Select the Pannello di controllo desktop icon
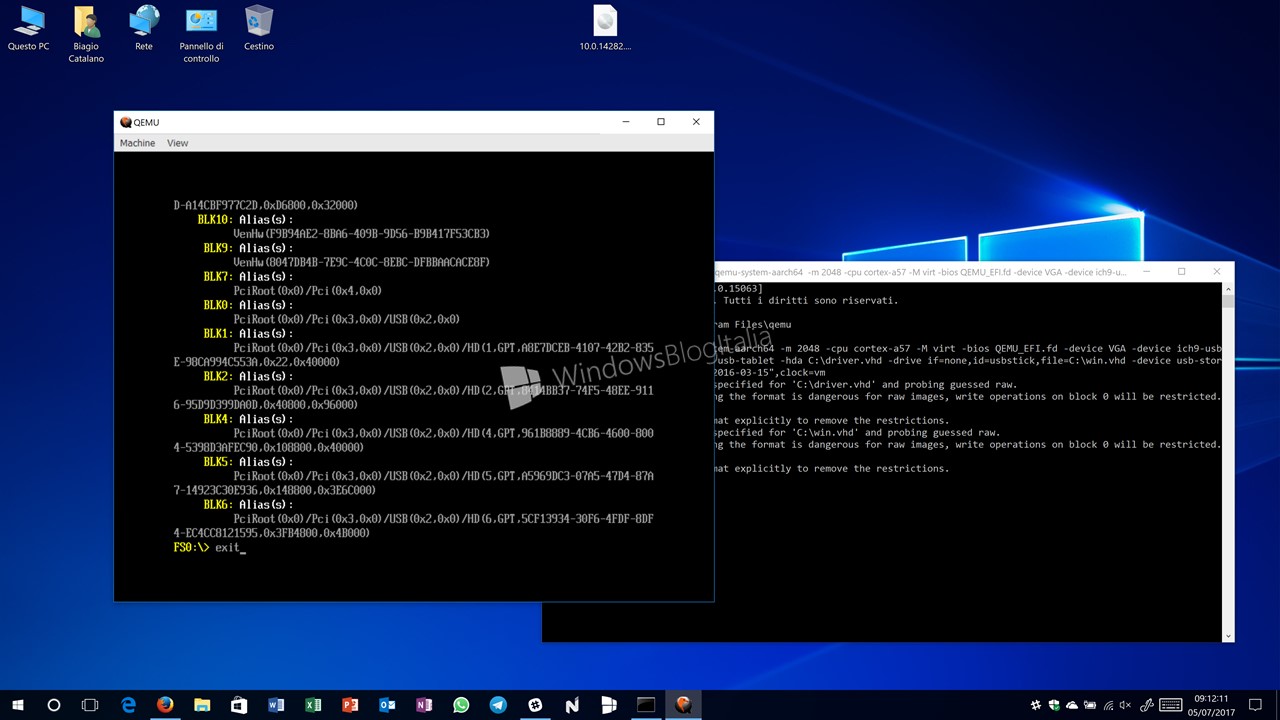The height and width of the screenshot is (720, 1280). tap(201, 34)
